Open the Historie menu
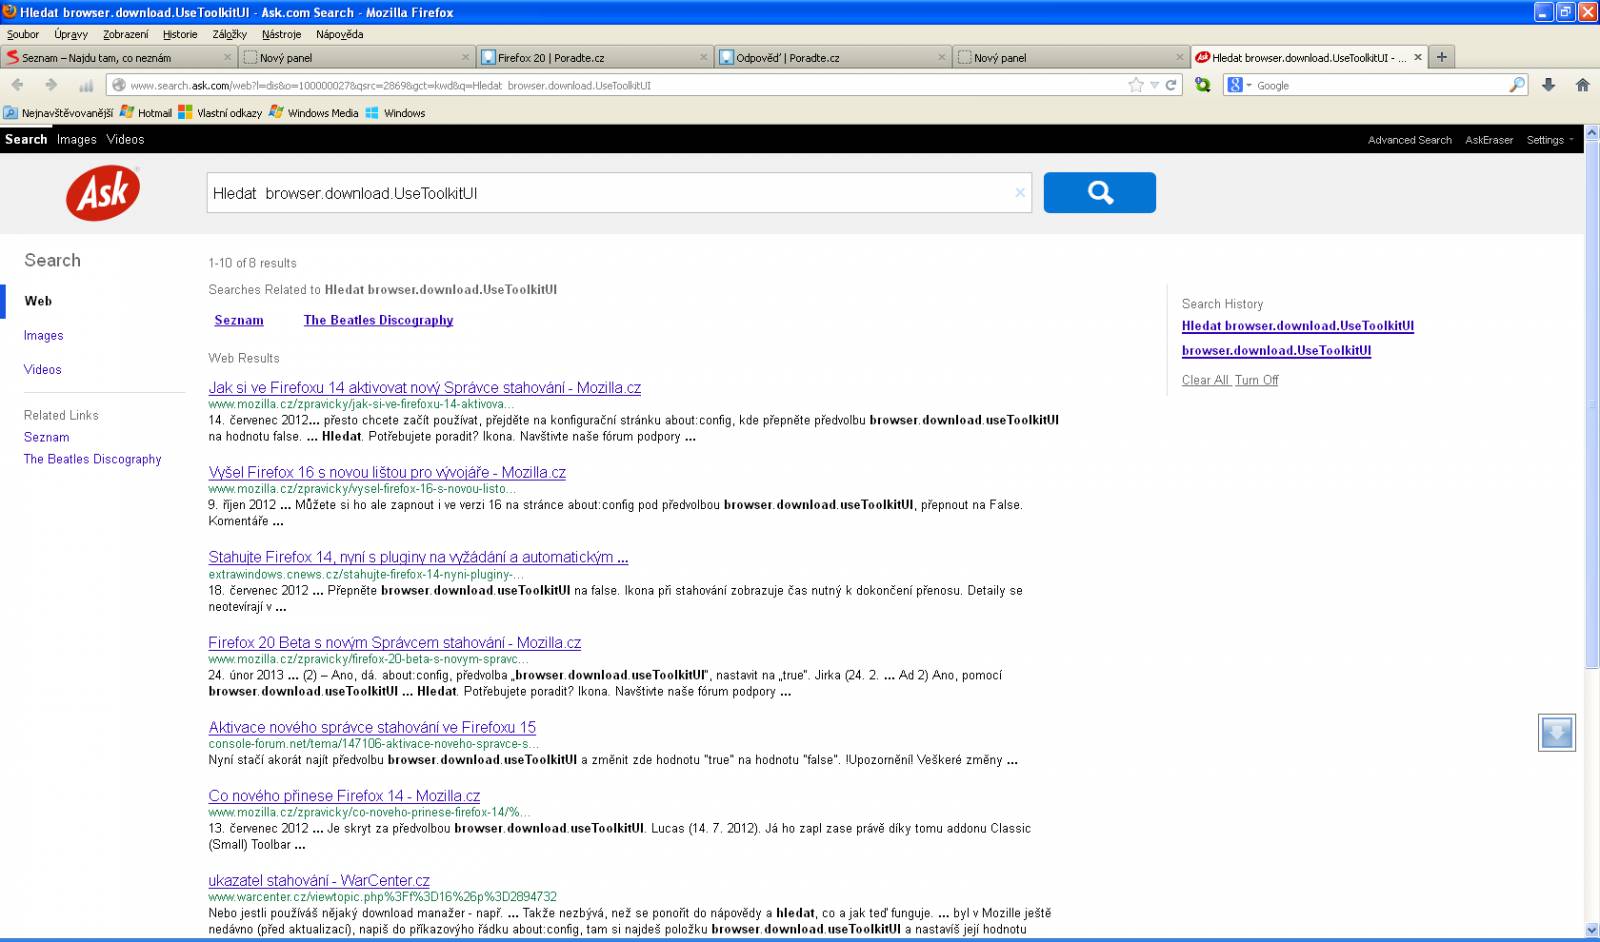 click(x=180, y=34)
